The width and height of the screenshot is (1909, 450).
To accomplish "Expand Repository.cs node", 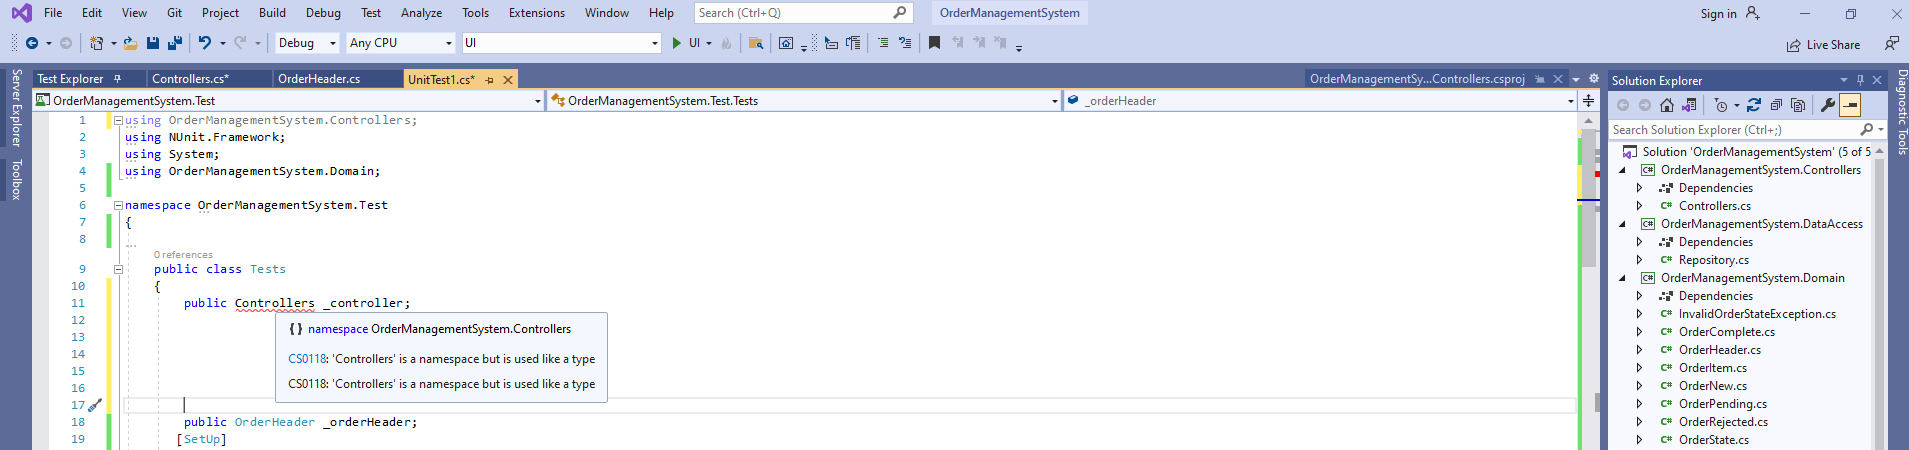I will tap(1639, 260).
